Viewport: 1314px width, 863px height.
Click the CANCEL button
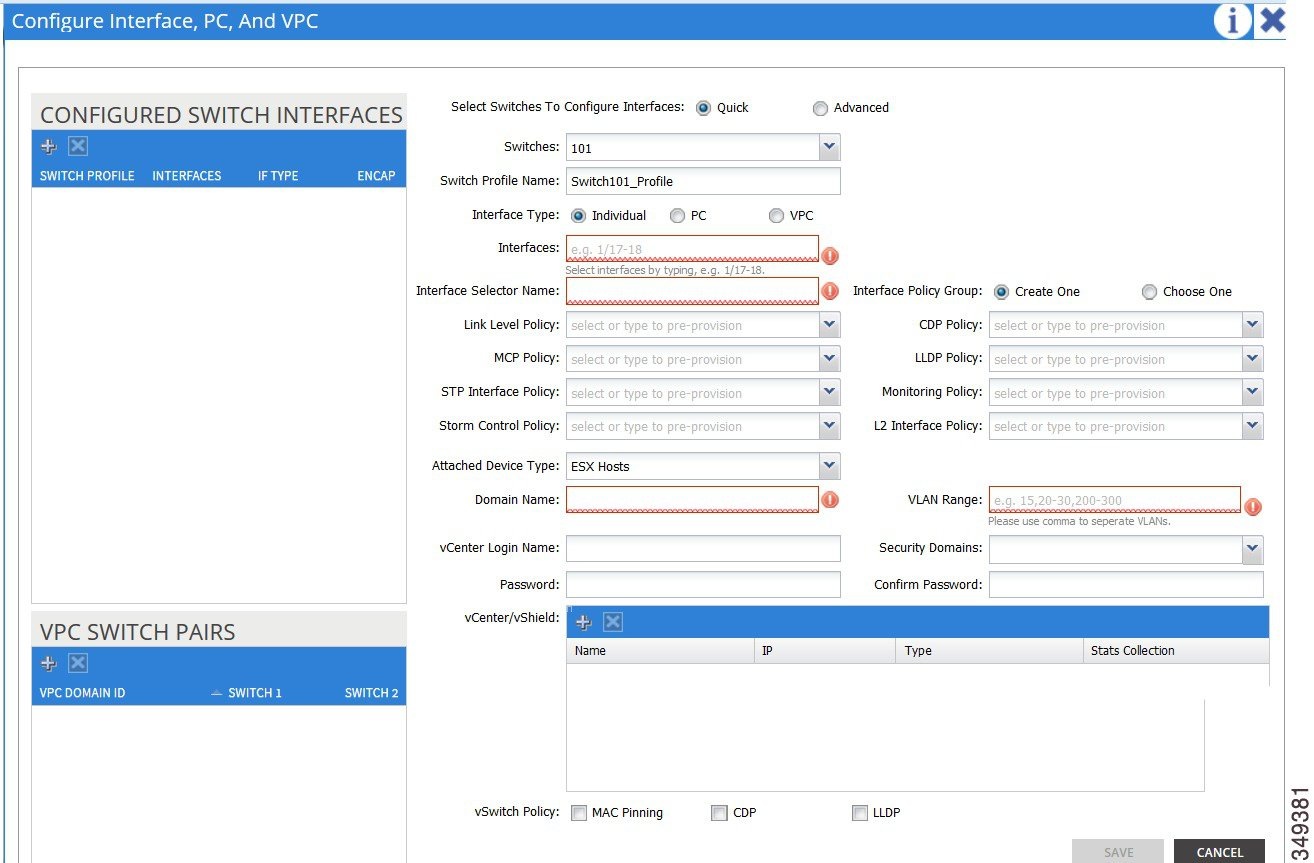point(1219,851)
